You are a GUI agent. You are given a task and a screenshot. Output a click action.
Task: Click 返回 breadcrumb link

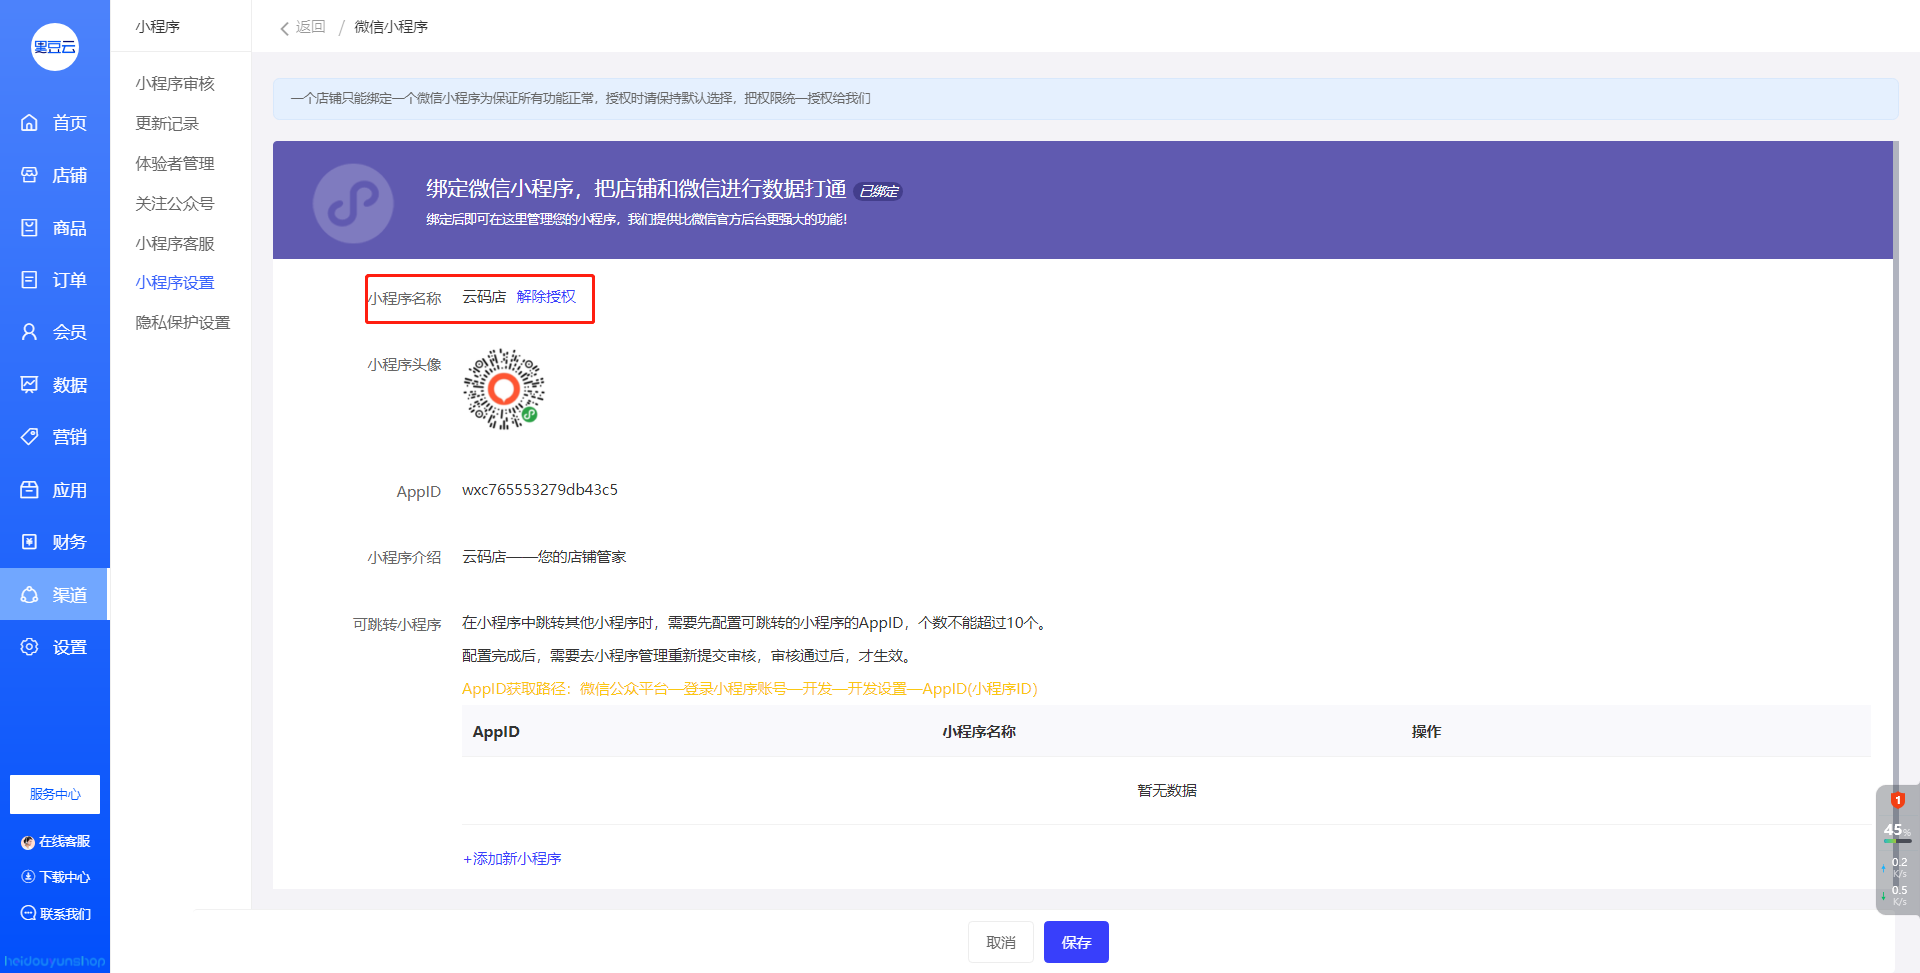tap(311, 27)
